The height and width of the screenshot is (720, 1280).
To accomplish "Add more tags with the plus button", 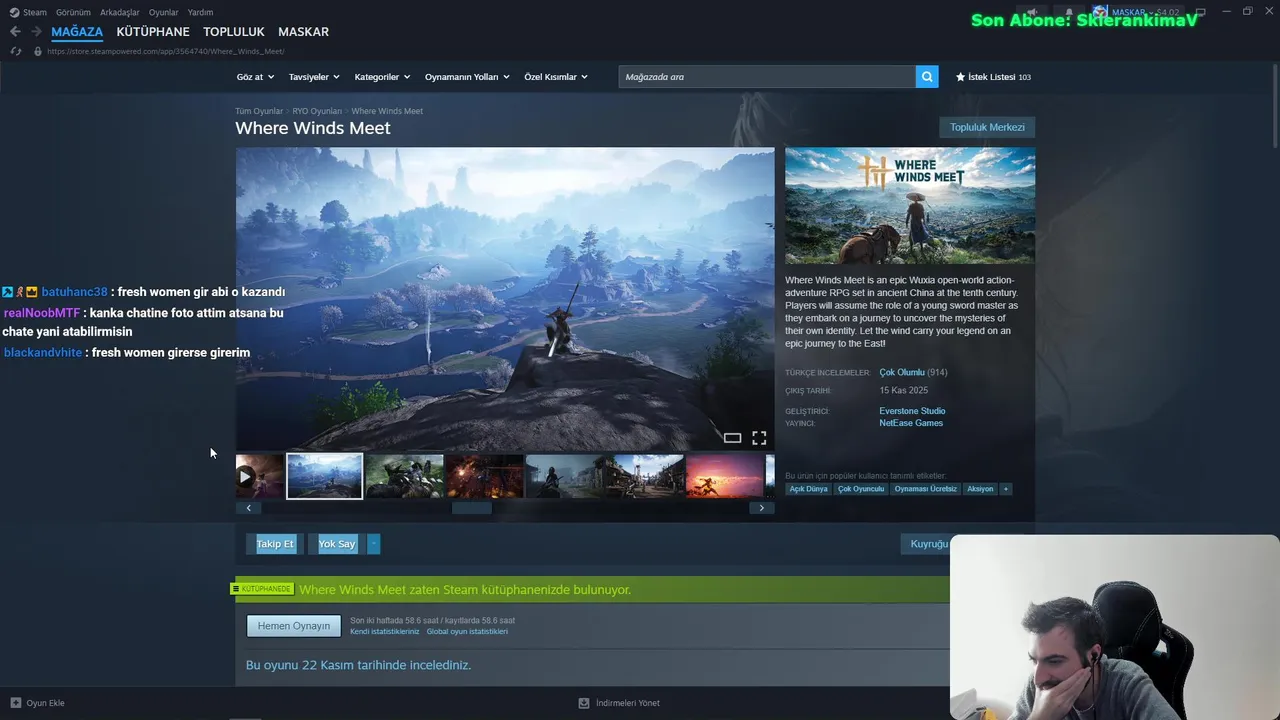I will point(1005,489).
